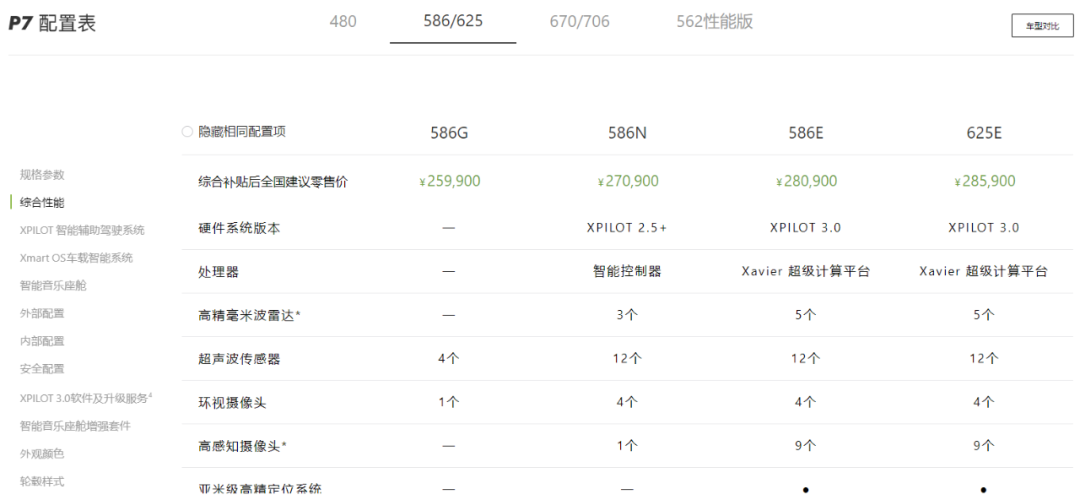
Task: Open 轮毂样式 sidebar item
Action: pyautogui.click(x=42, y=481)
